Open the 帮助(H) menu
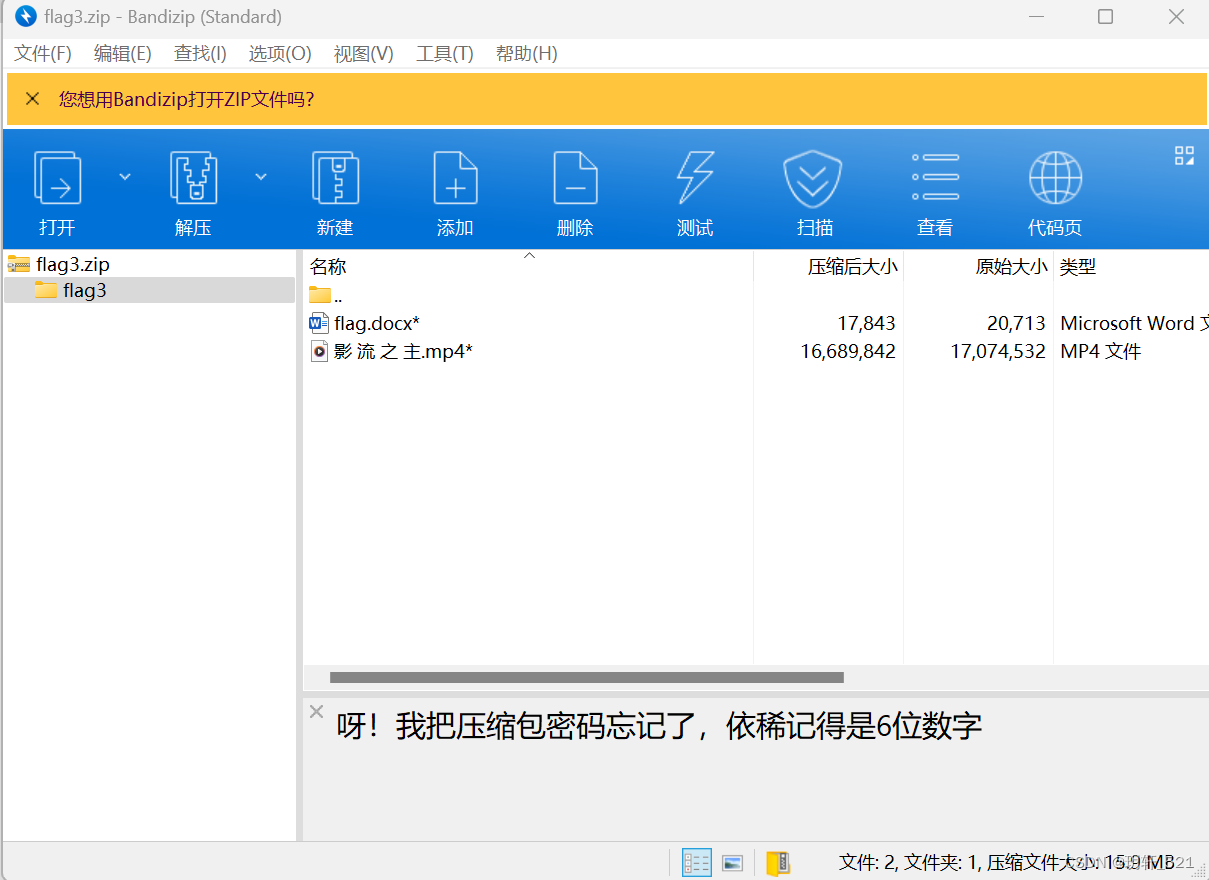Screen dimensions: 1209x880 pyautogui.click(x=526, y=54)
